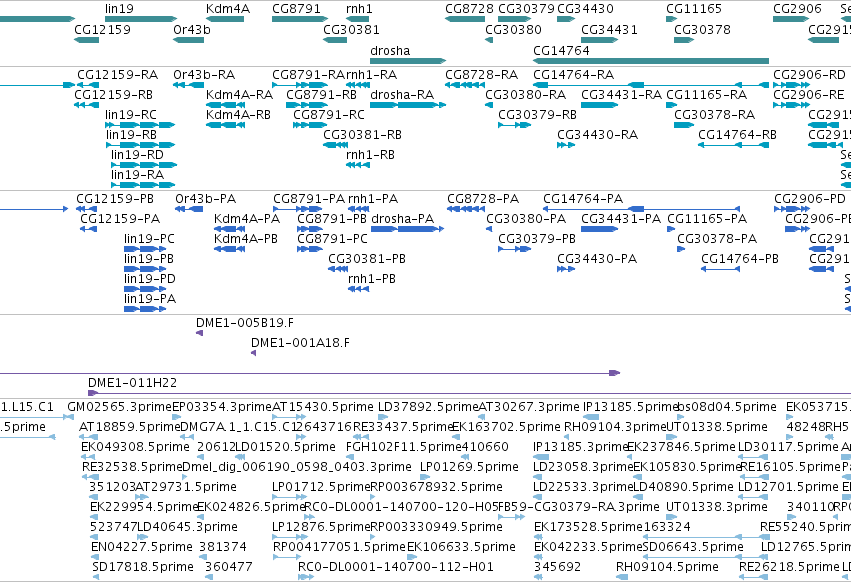Click the SD17818.5prime EST label
Screen dimensions: 851x582
click(x=143, y=567)
